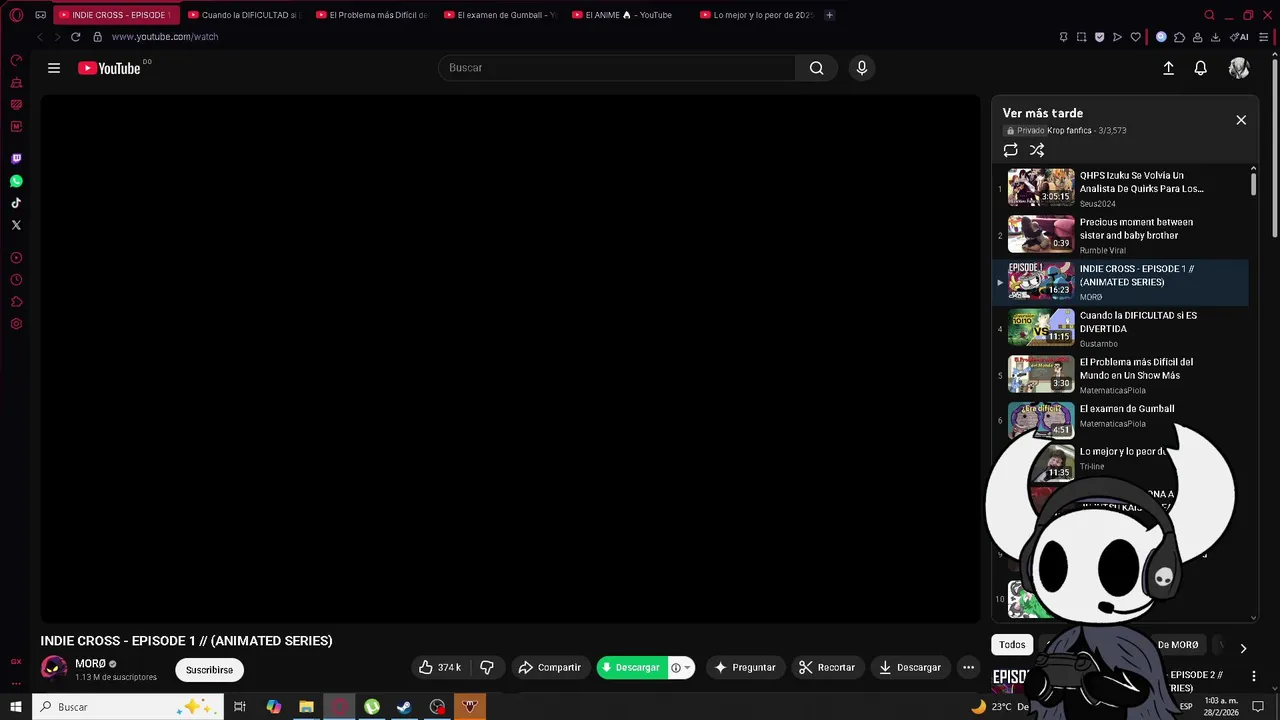1280x720 pixels.
Task: Open GX Control speedometer icon in sidebar
Action: pyautogui.click(x=16, y=61)
